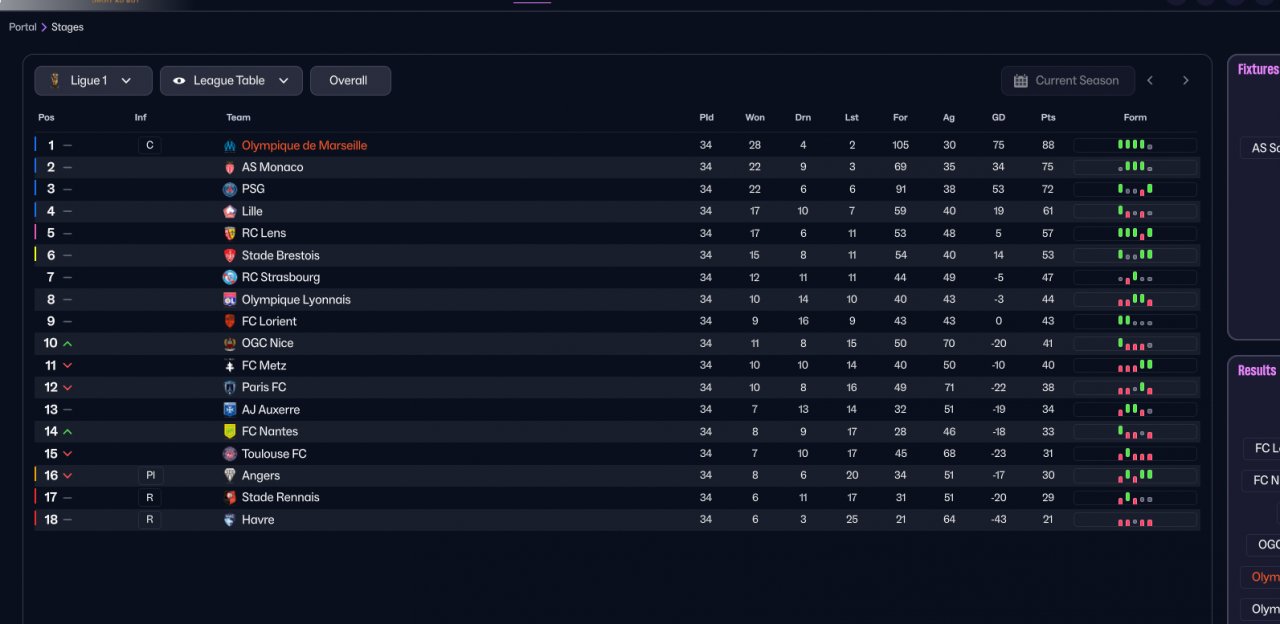The width and height of the screenshot is (1280, 624).
Task: Click the Stages breadcrumb
Action: (68, 27)
